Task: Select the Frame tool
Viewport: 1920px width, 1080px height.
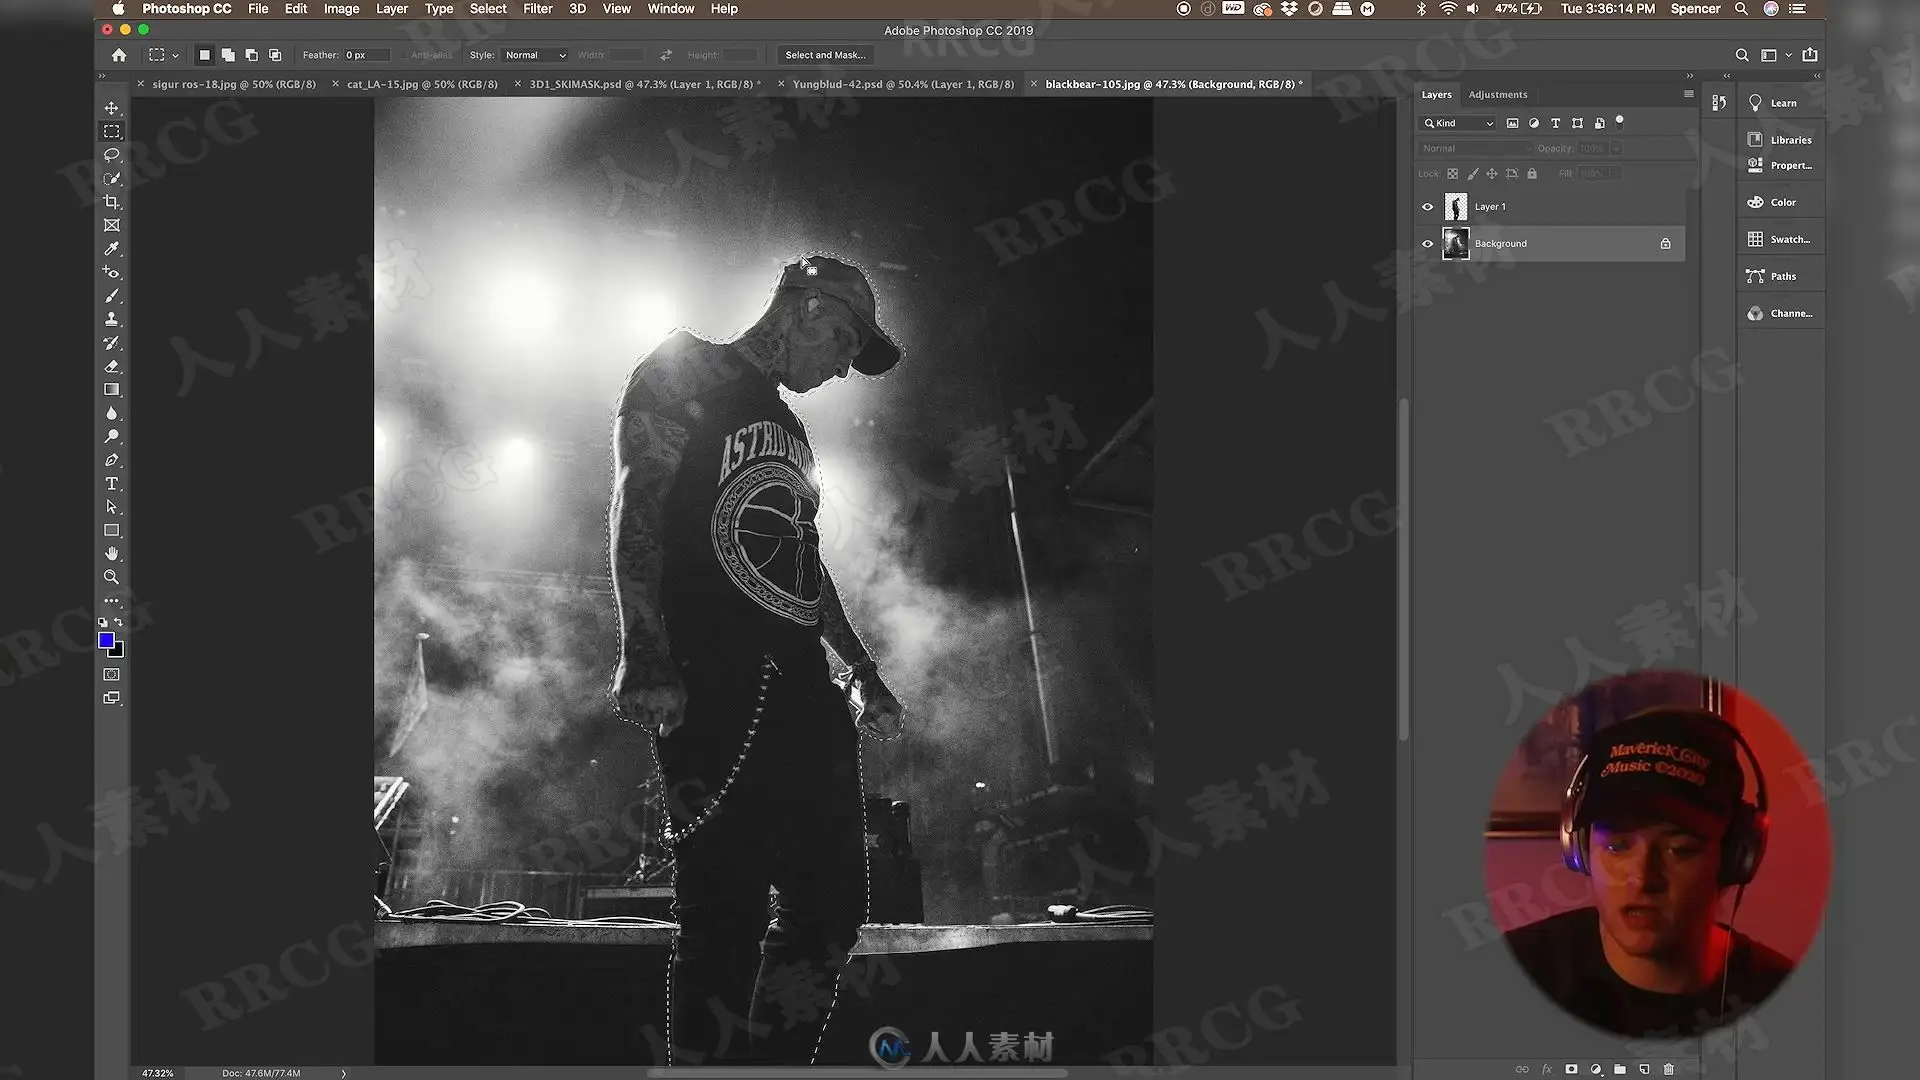Action: (111, 225)
